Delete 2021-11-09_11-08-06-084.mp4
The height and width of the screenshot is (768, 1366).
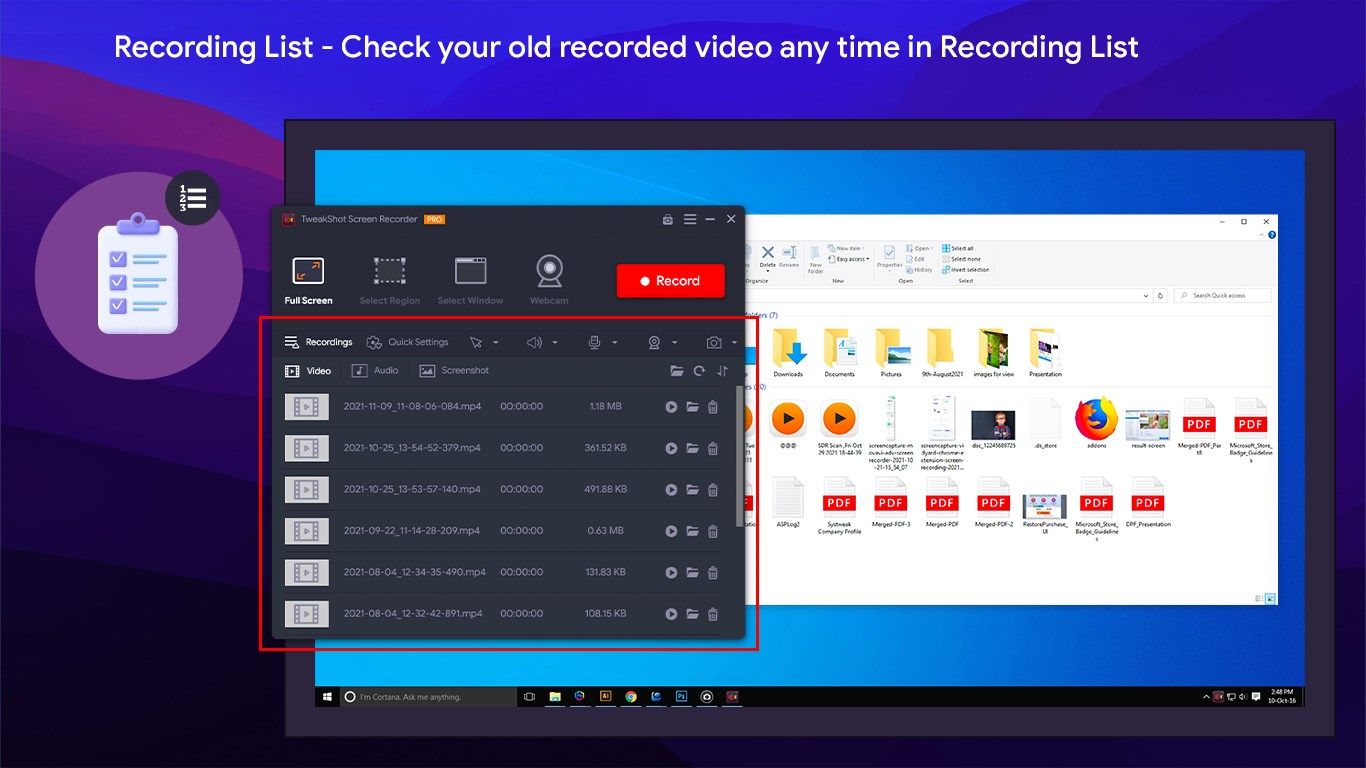tap(713, 407)
